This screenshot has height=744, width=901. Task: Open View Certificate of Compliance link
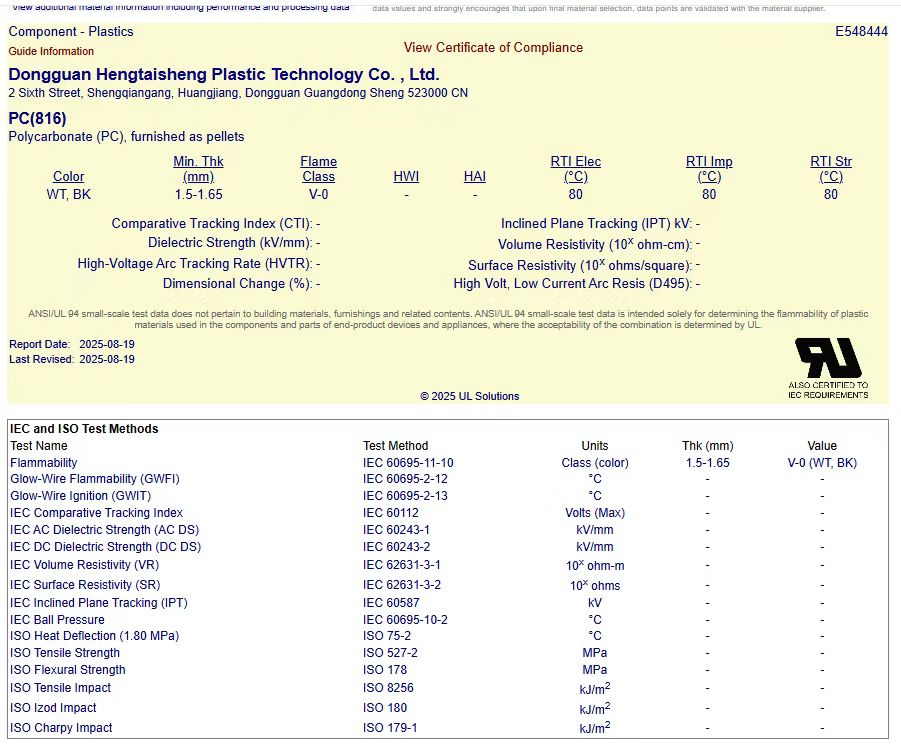(493, 48)
